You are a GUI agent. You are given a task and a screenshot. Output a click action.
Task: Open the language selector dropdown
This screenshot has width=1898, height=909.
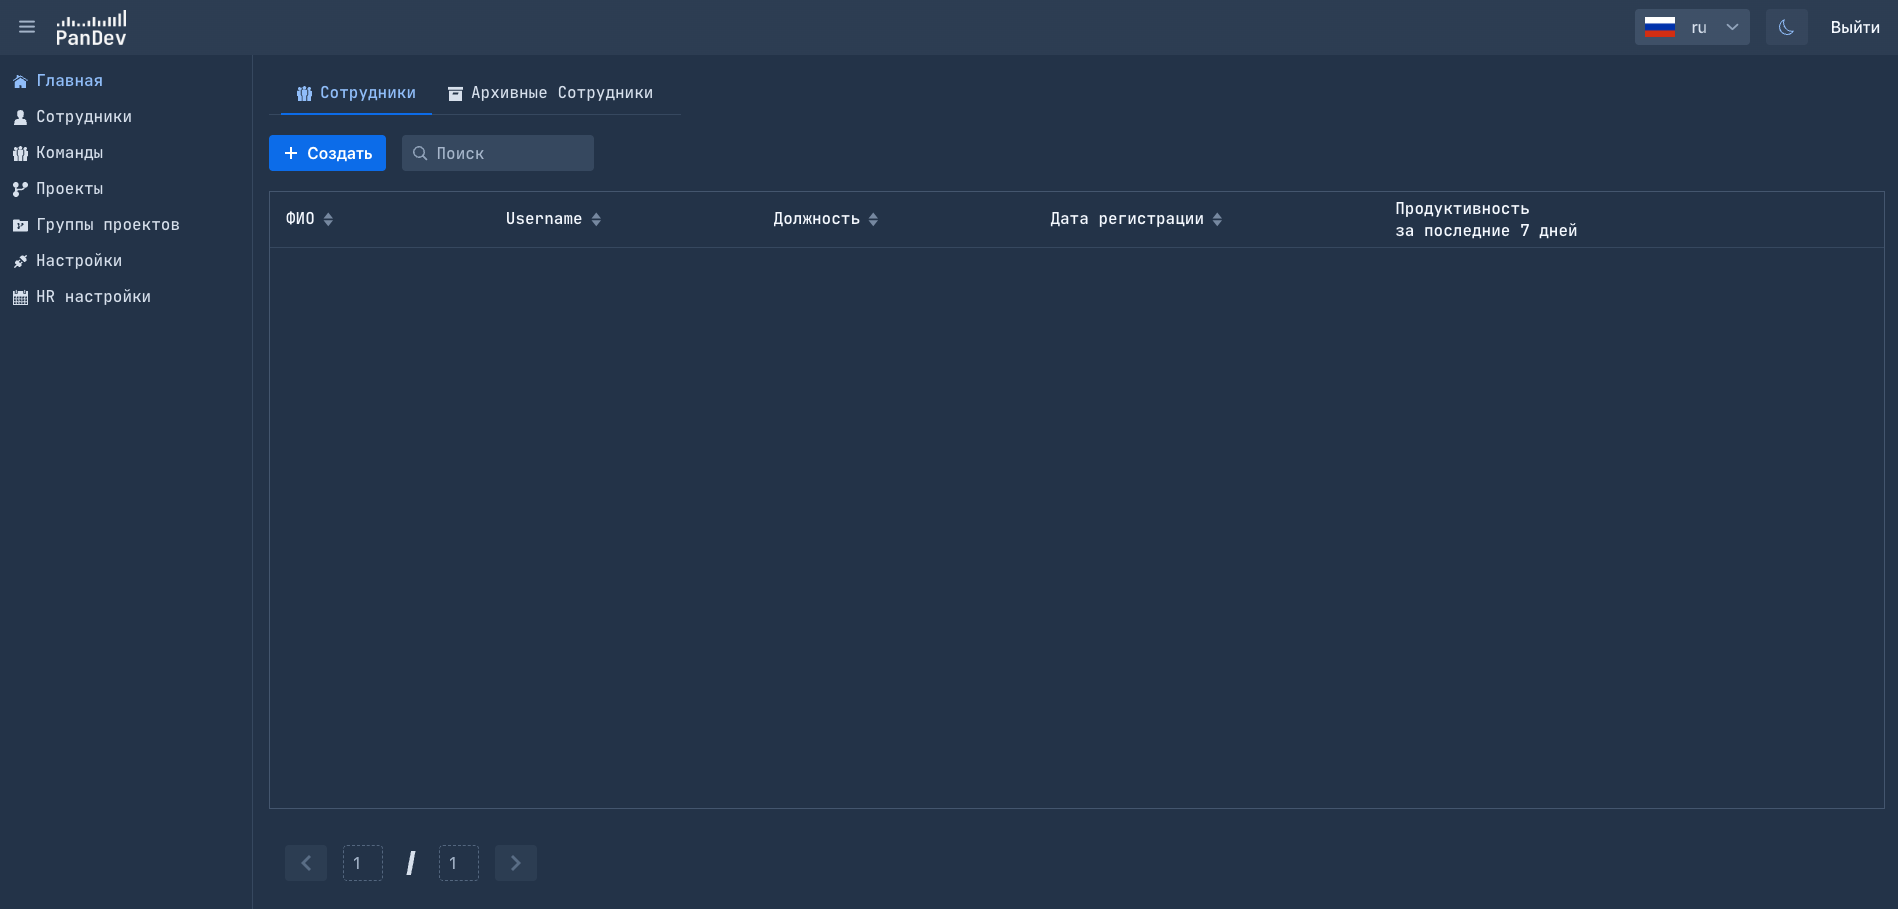pyautogui.click(x=1731, y=27)
